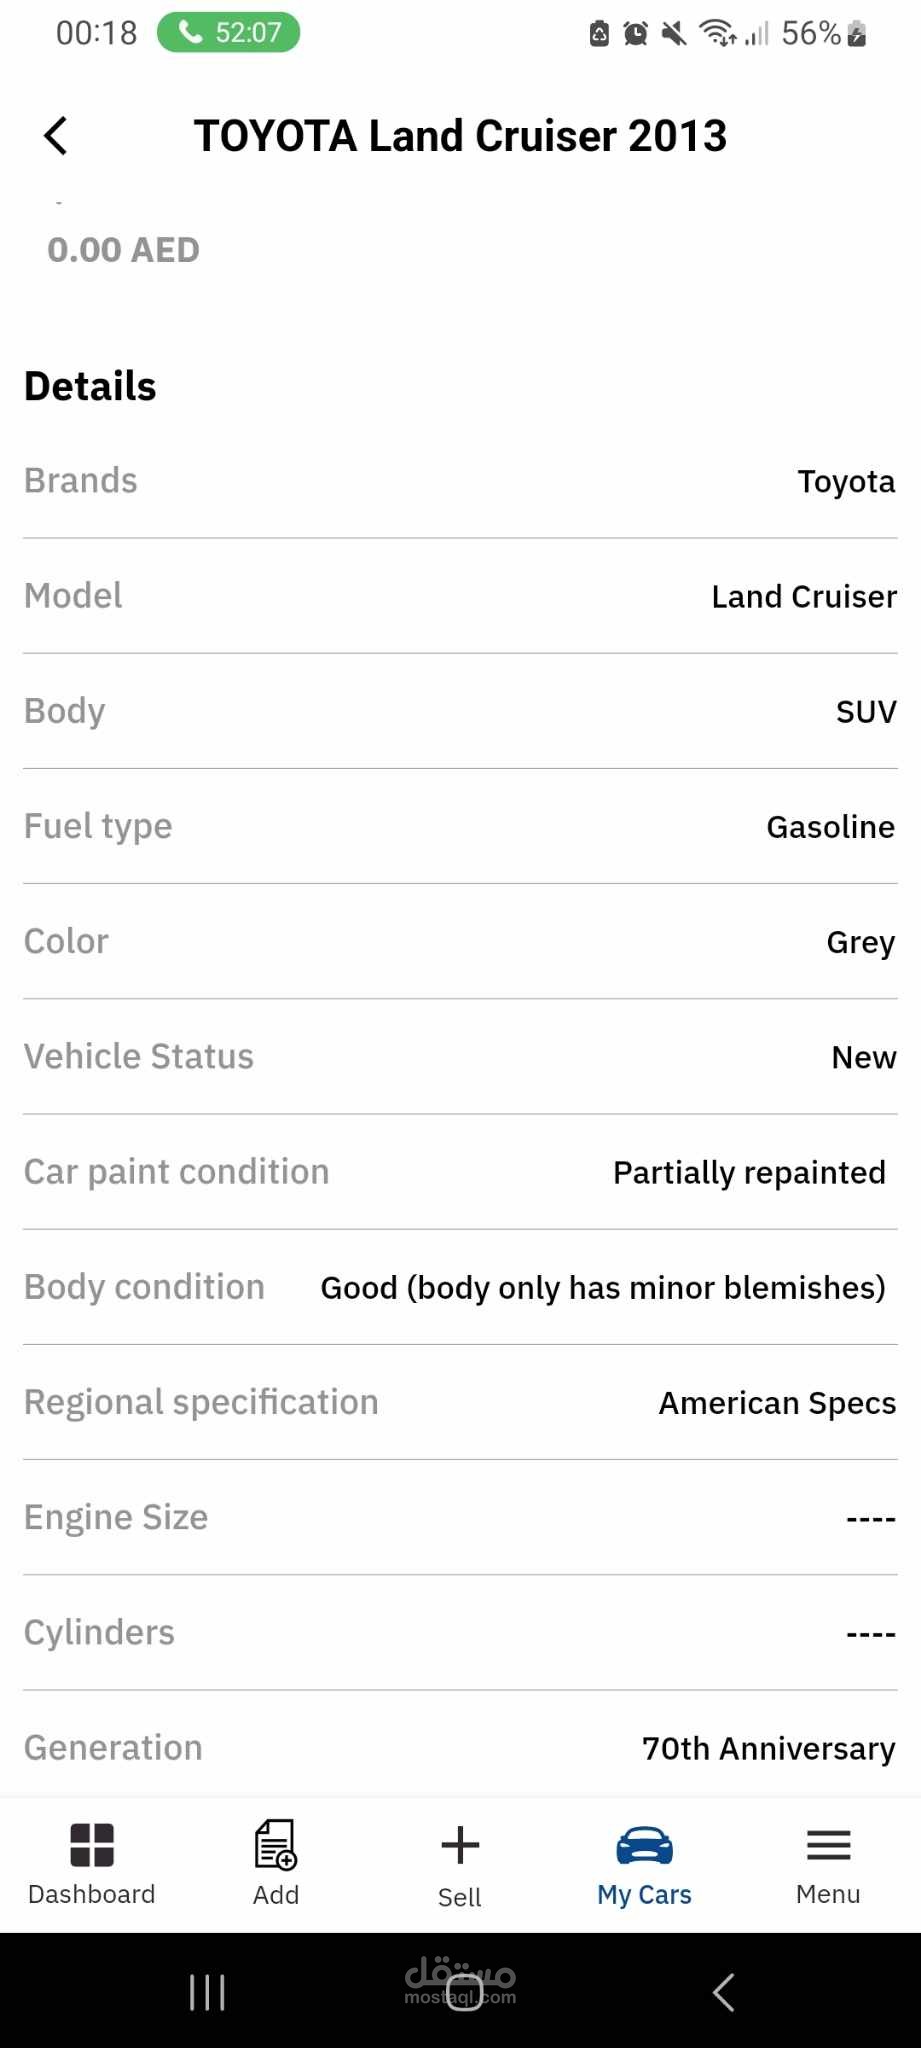Viewport: 921px width, 2048px height.
Task: Tap the American Specs regional specification
Action: pos(777,1403)
